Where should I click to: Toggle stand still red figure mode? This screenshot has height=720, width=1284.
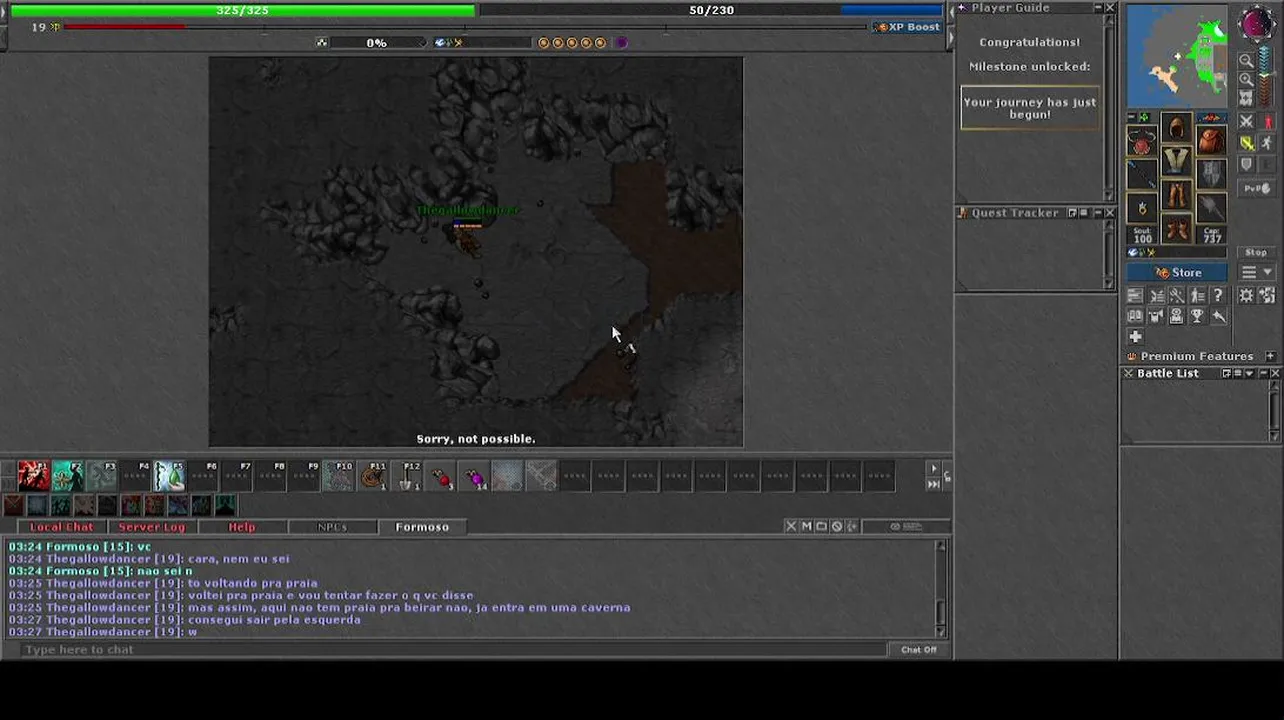[1267, 121]
